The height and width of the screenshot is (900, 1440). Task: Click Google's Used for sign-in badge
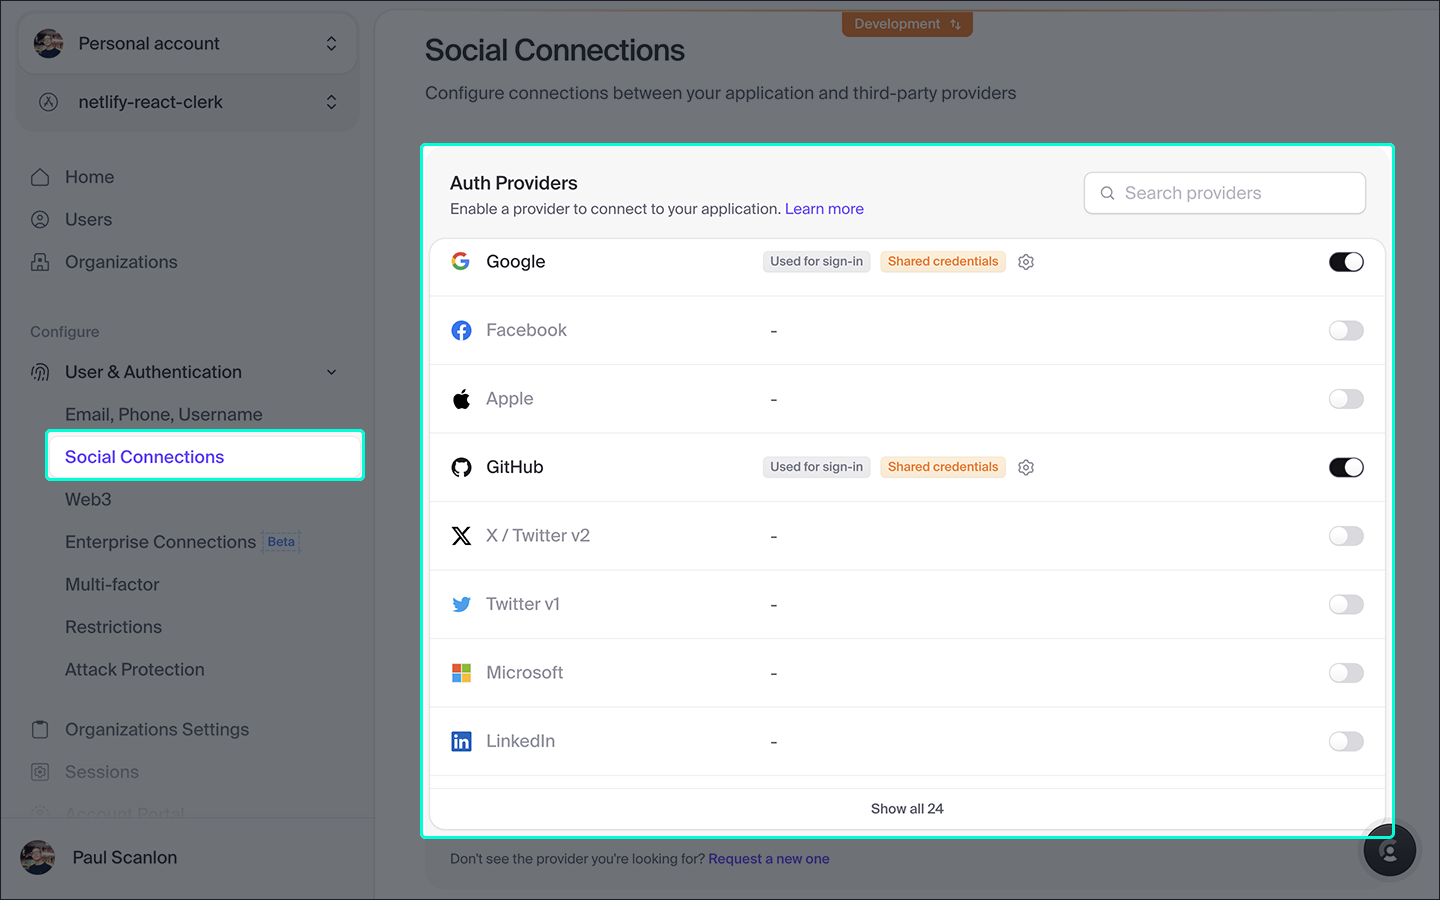tap(816, 262)
